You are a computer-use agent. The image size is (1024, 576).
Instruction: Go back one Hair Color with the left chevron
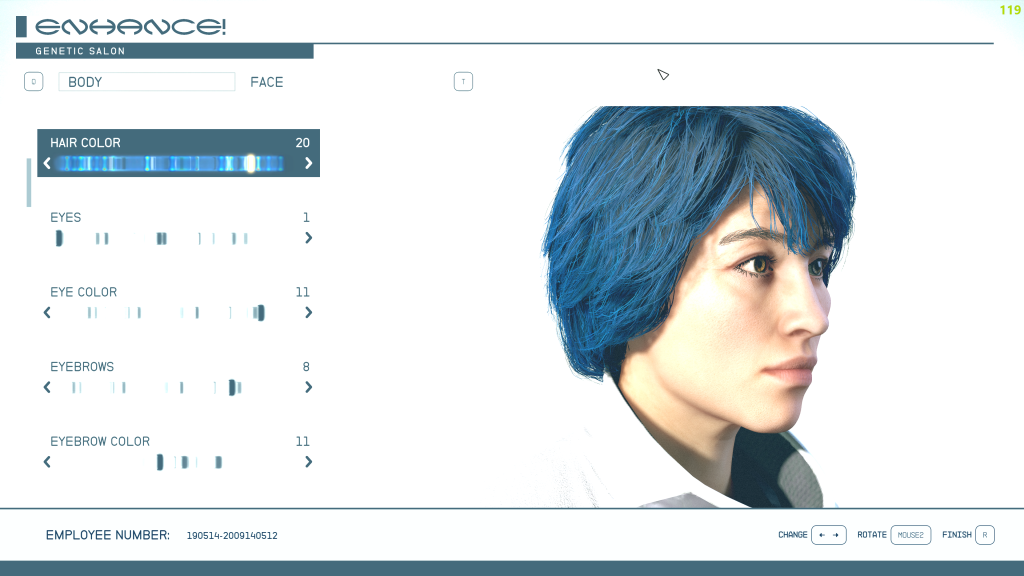coord(47,162)
